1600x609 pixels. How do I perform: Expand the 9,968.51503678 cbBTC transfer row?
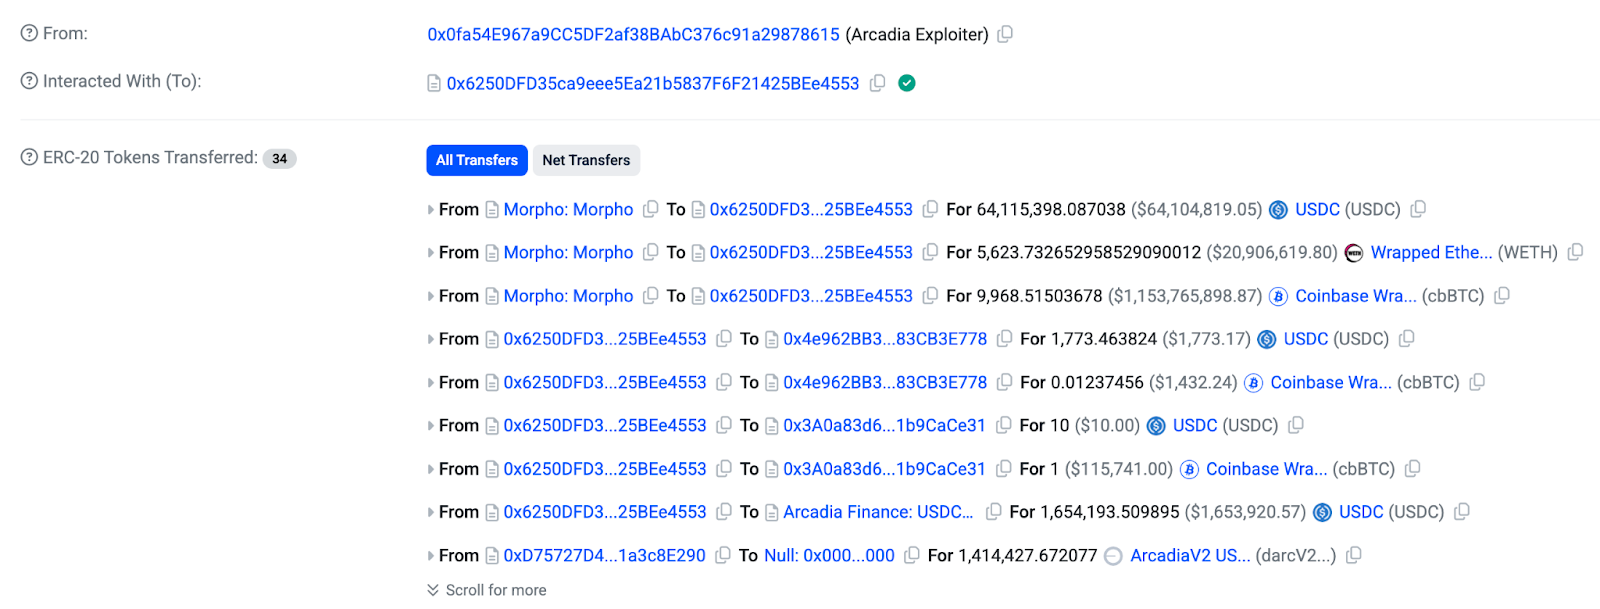coord(431,296)
